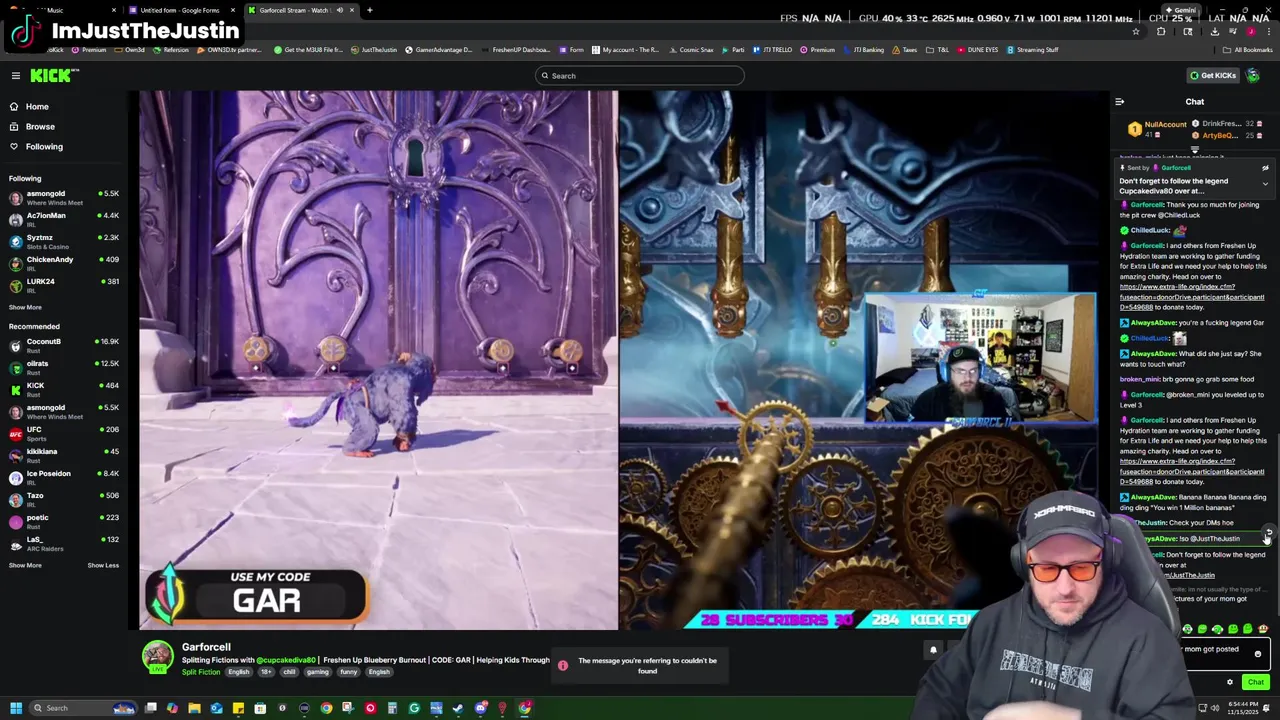Open Ac7ionMan channel in the sidebar

(62, 219)
